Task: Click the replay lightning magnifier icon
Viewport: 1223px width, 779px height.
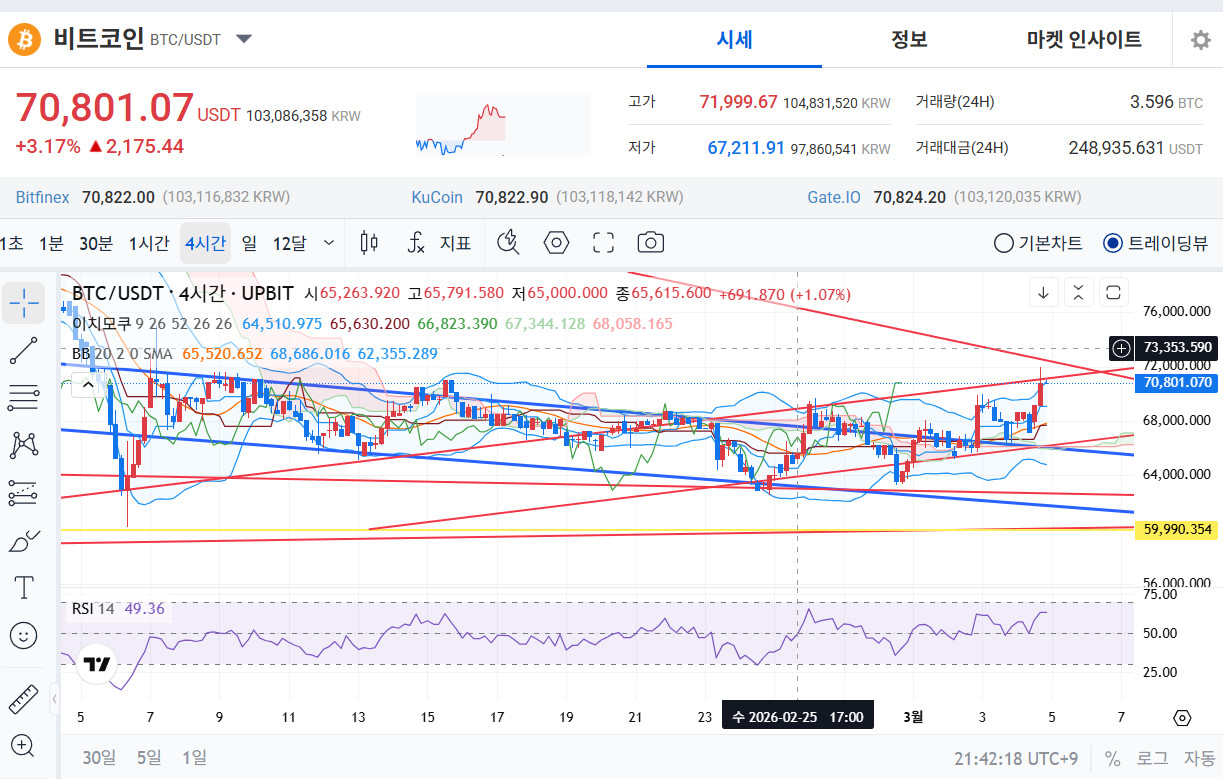Action: point(509,242)
